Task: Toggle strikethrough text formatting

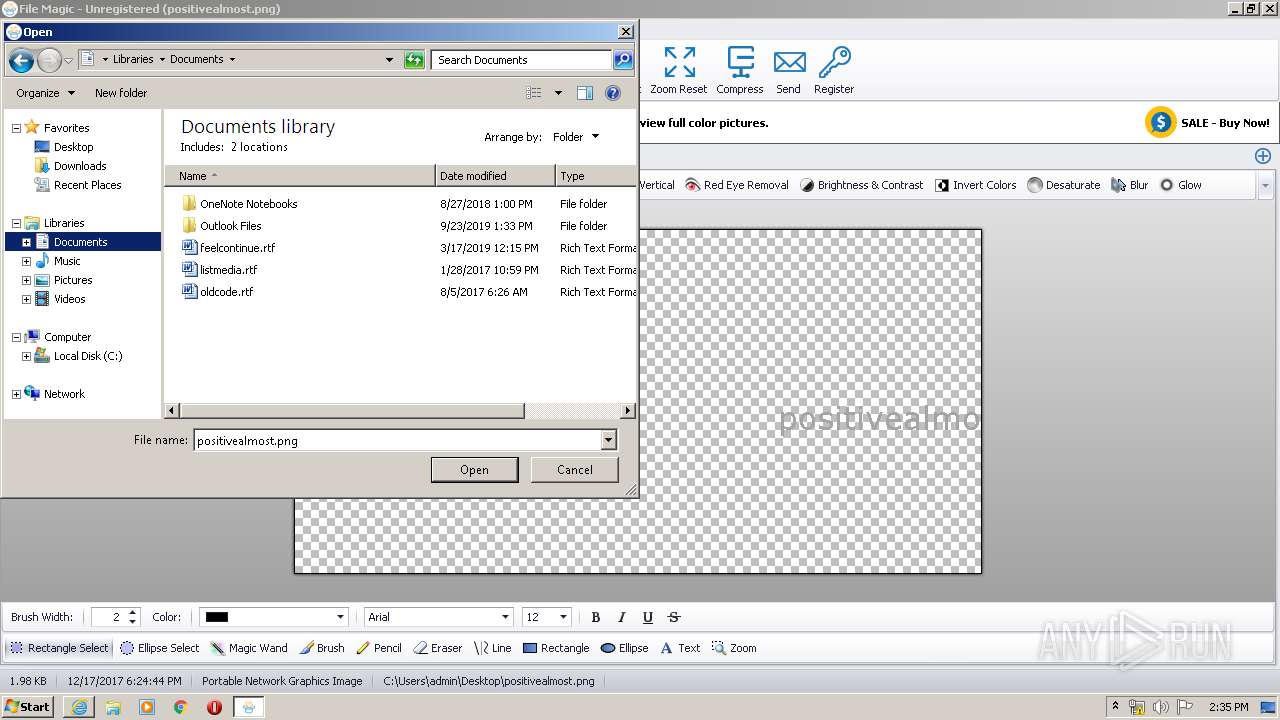Action: [x=674, y=617]
